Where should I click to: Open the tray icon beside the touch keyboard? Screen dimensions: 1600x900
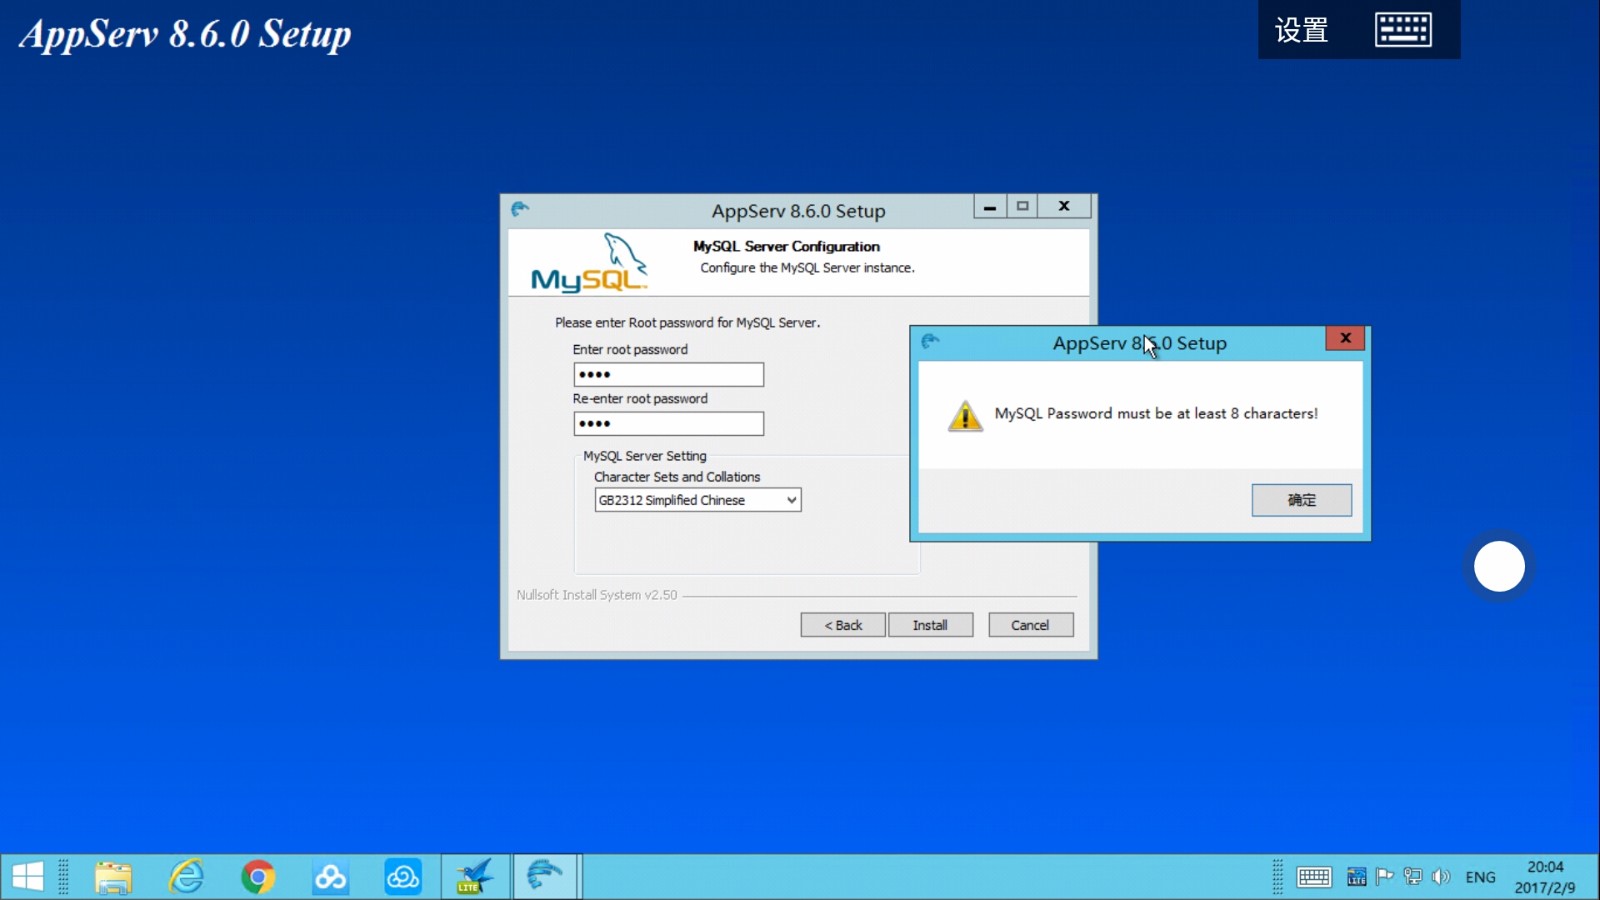pyautogui.click(x=1356, y=877)
